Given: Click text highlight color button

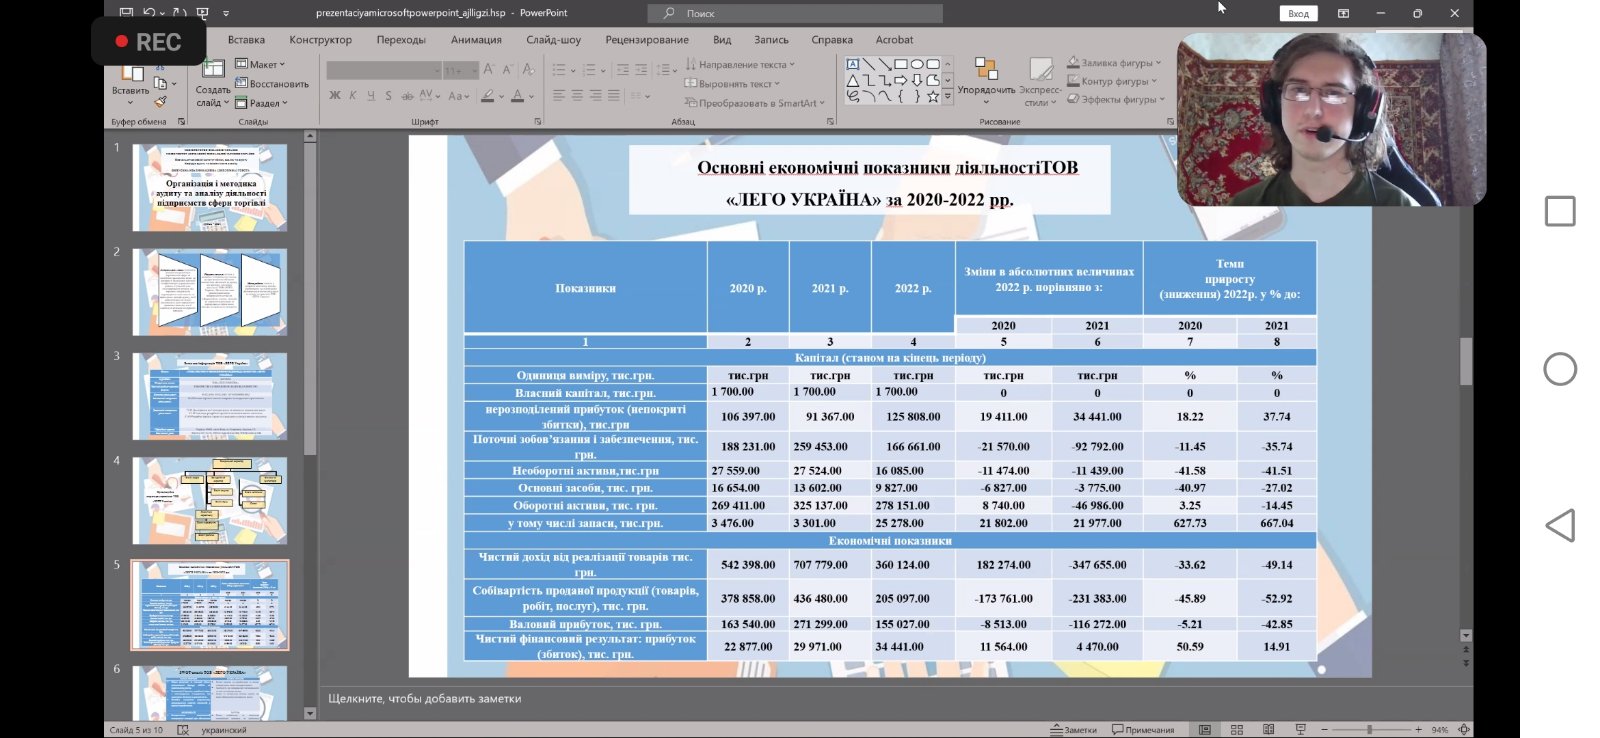Looking at the screenshot, I should point(487,96).
